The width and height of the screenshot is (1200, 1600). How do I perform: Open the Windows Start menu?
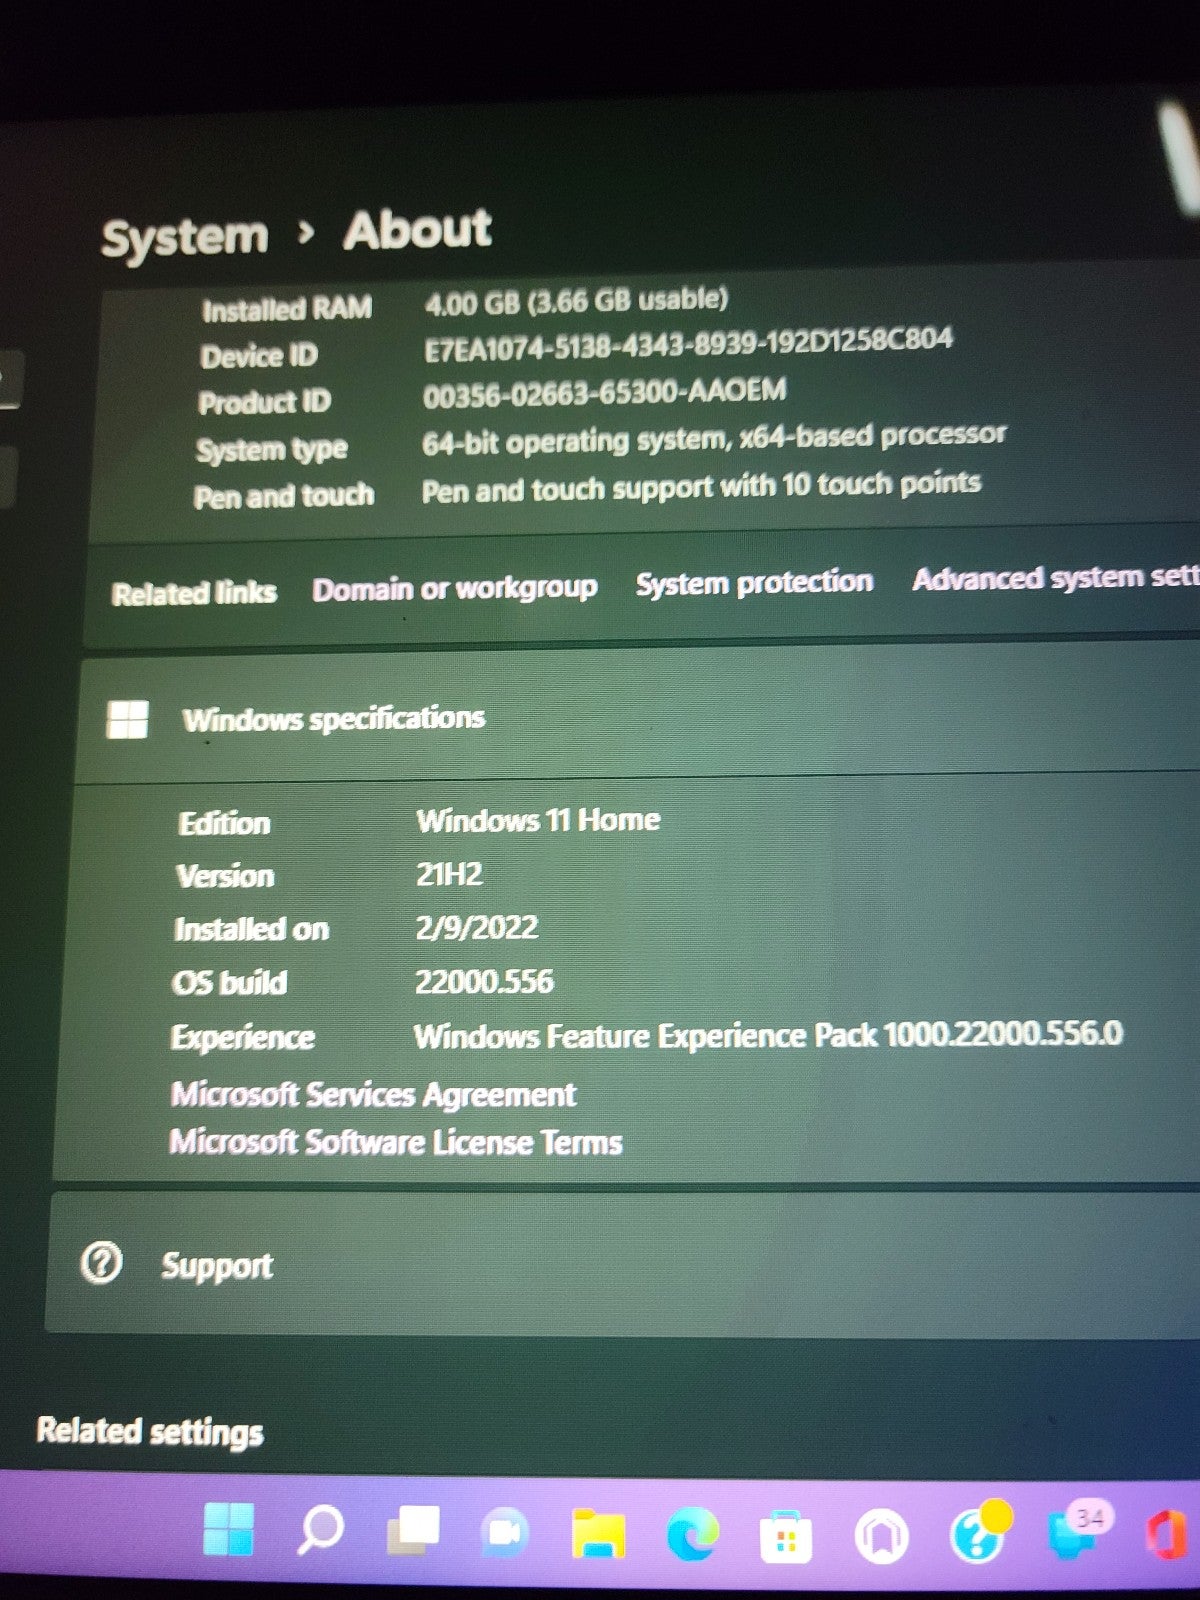pyautogui.click(x=228, y=1530)
